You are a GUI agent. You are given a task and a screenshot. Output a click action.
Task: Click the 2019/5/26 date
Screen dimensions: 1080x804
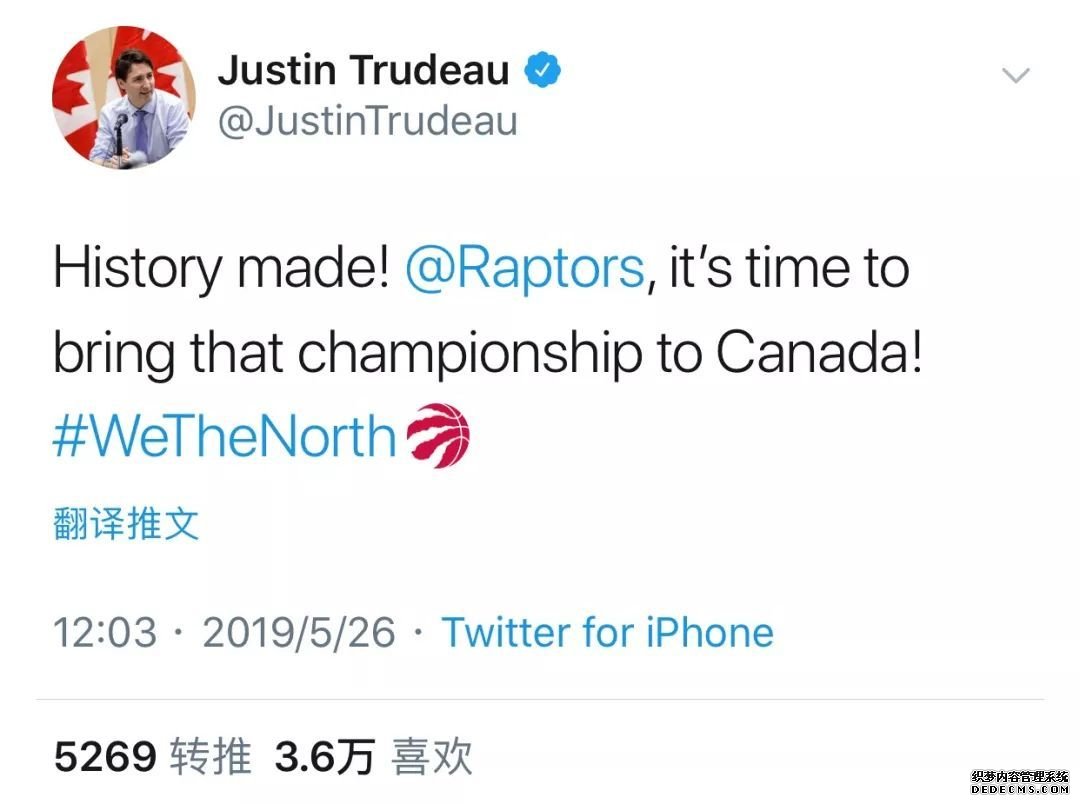299,632
